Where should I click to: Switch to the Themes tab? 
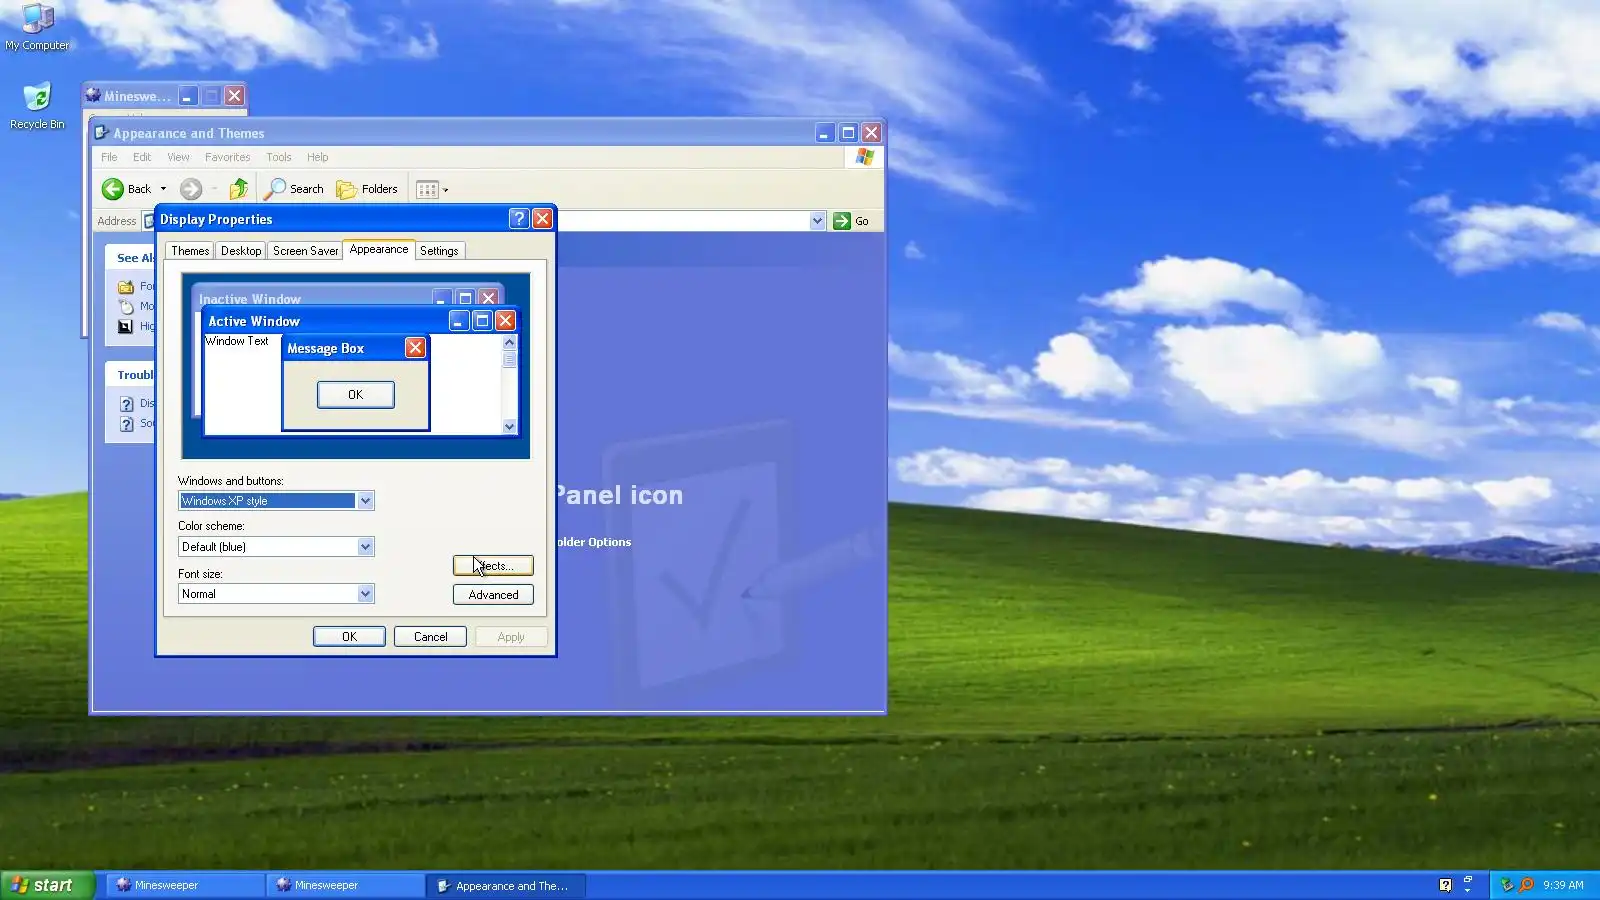click(x=190, y=251)
